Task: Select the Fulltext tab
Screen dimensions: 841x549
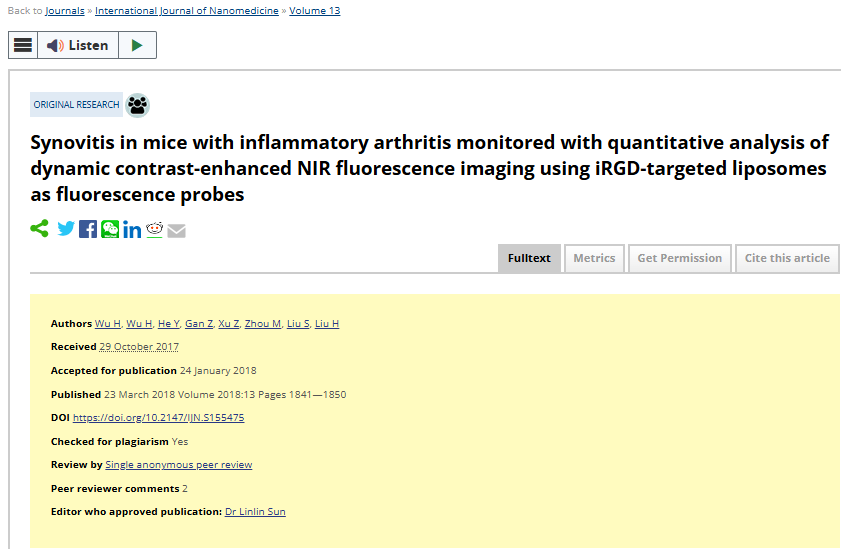Action: (529, 258)
